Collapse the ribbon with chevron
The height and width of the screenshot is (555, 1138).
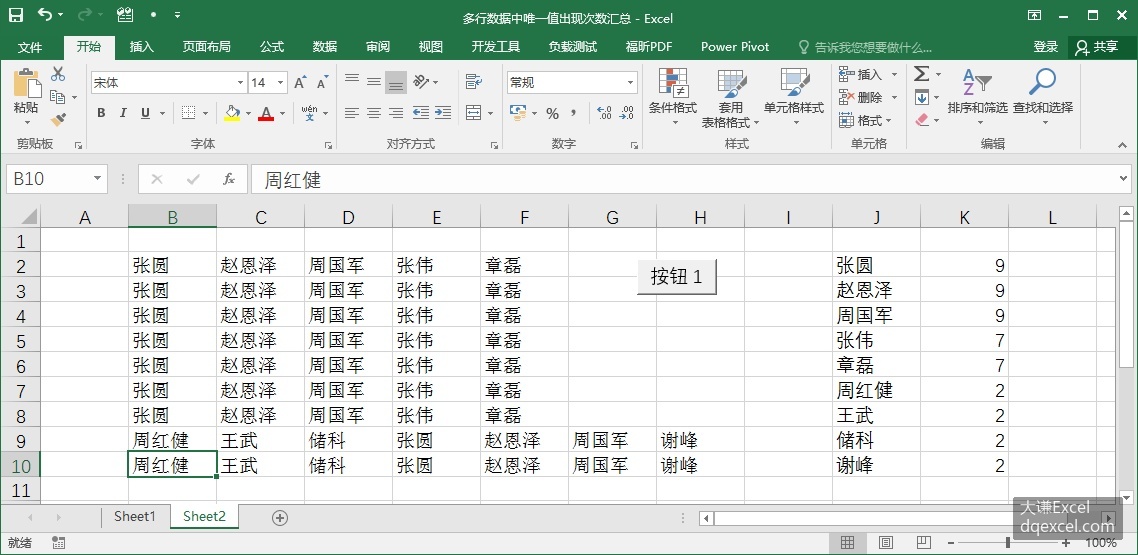click(x=1123, y=145)
